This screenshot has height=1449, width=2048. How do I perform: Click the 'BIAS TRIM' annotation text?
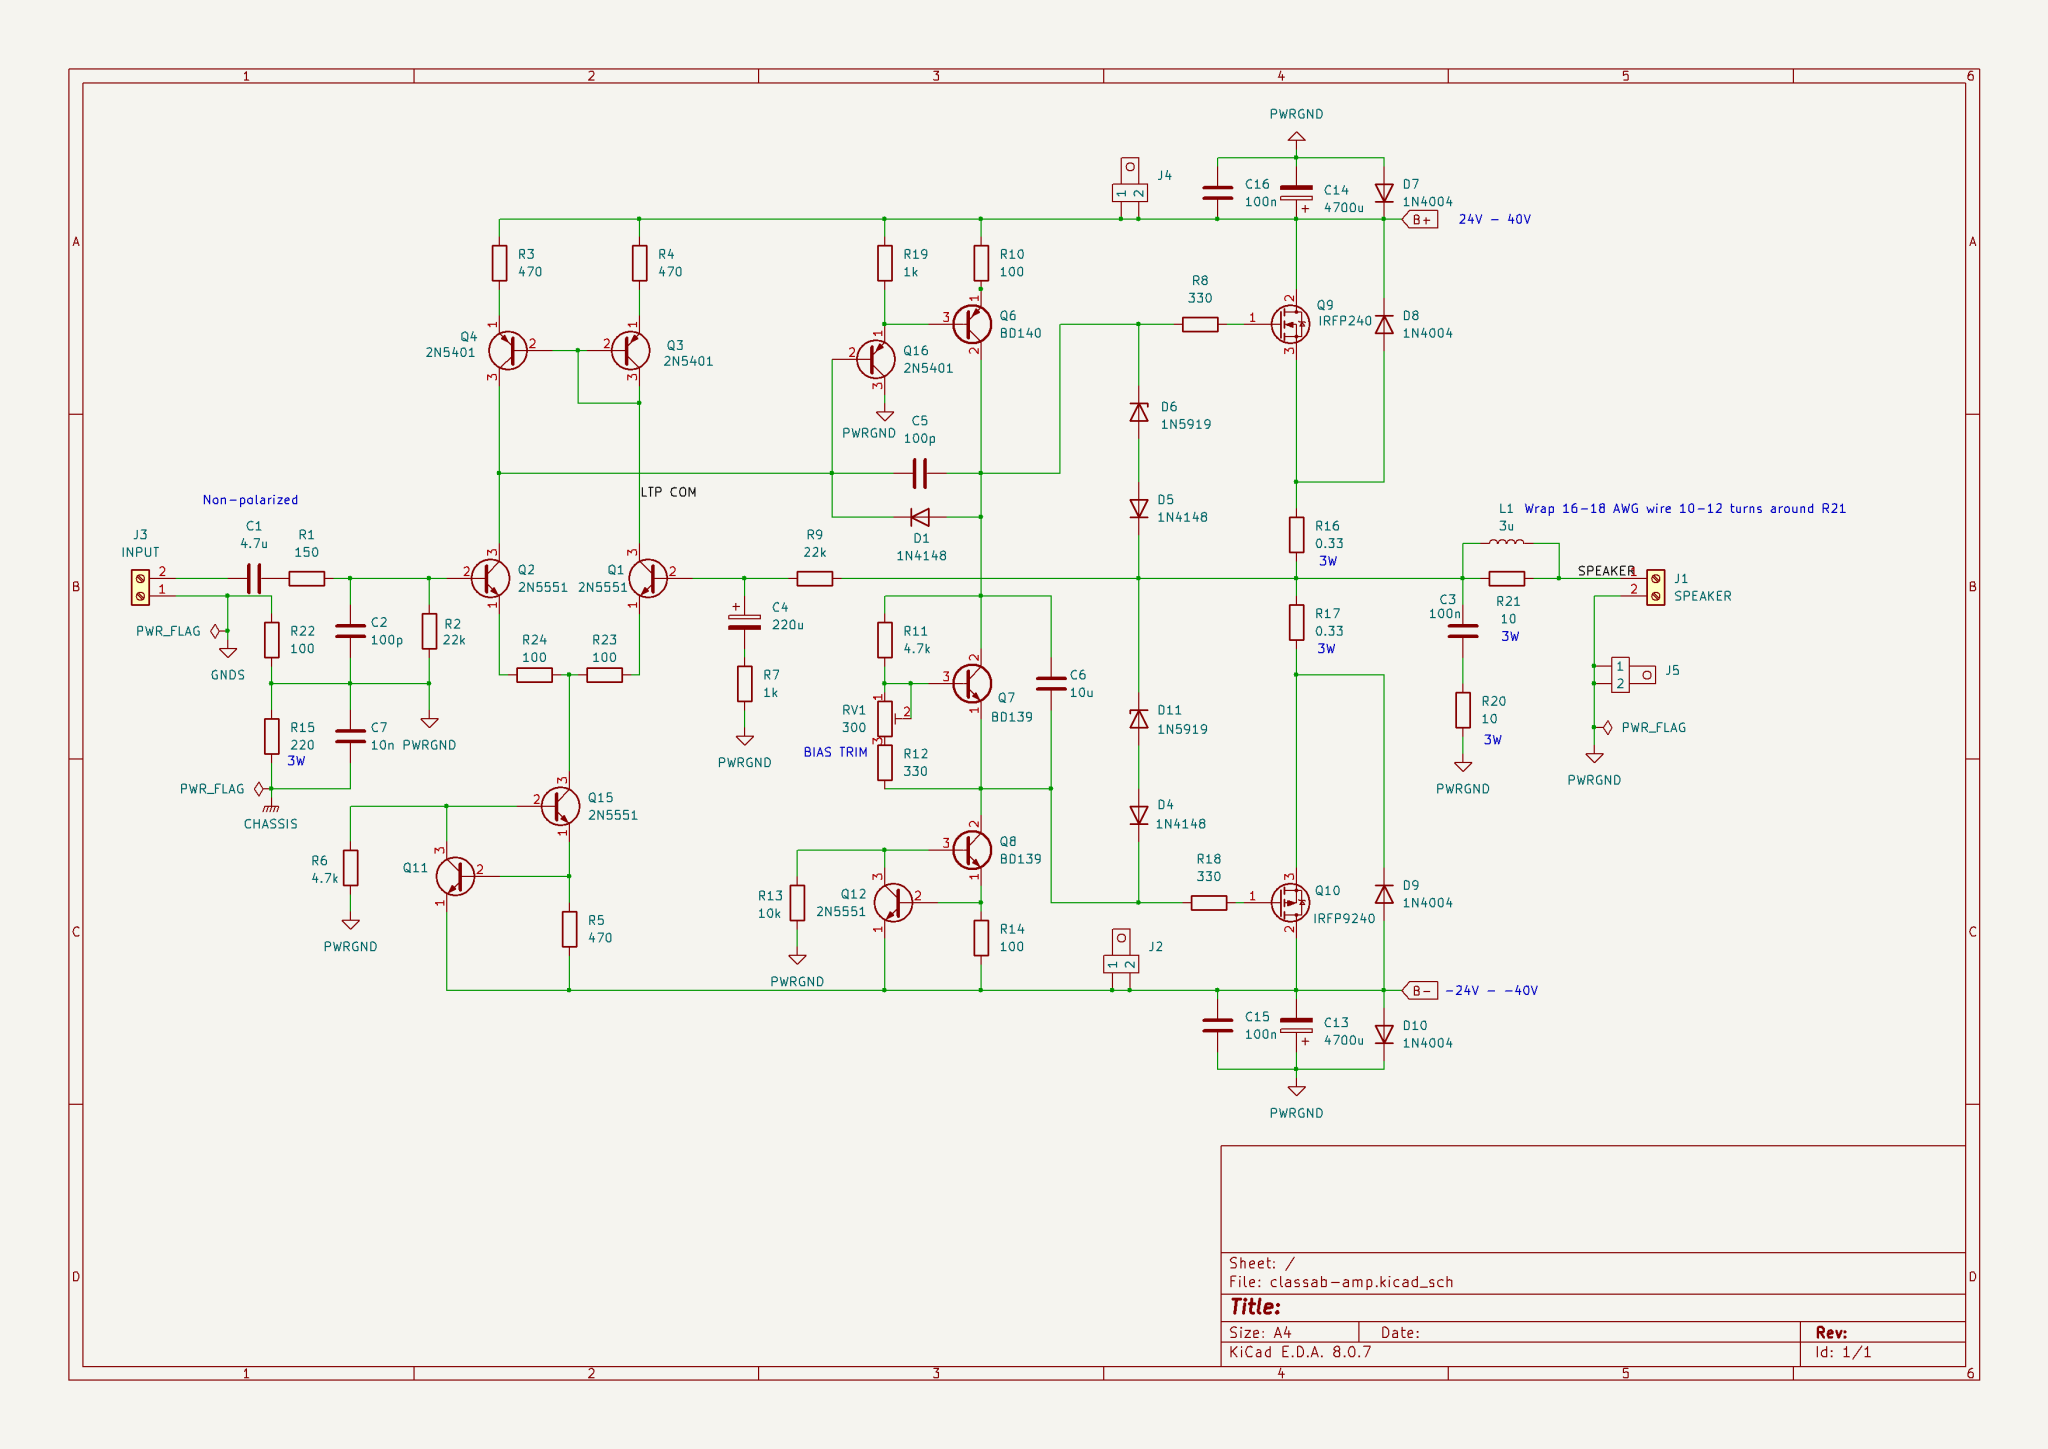pos(835,752)
